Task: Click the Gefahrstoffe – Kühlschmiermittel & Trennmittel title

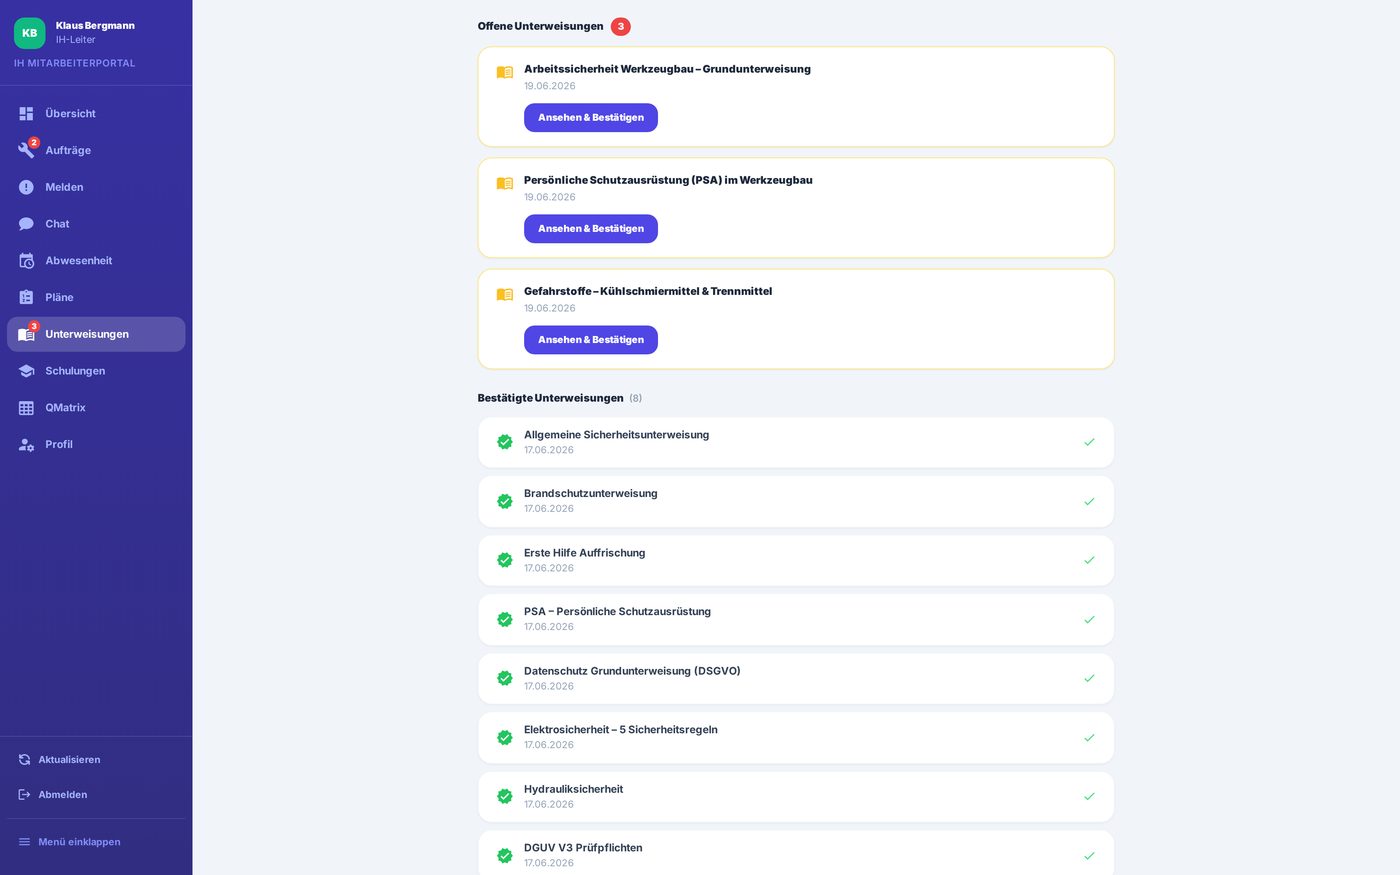Action: tap(648, 291)
